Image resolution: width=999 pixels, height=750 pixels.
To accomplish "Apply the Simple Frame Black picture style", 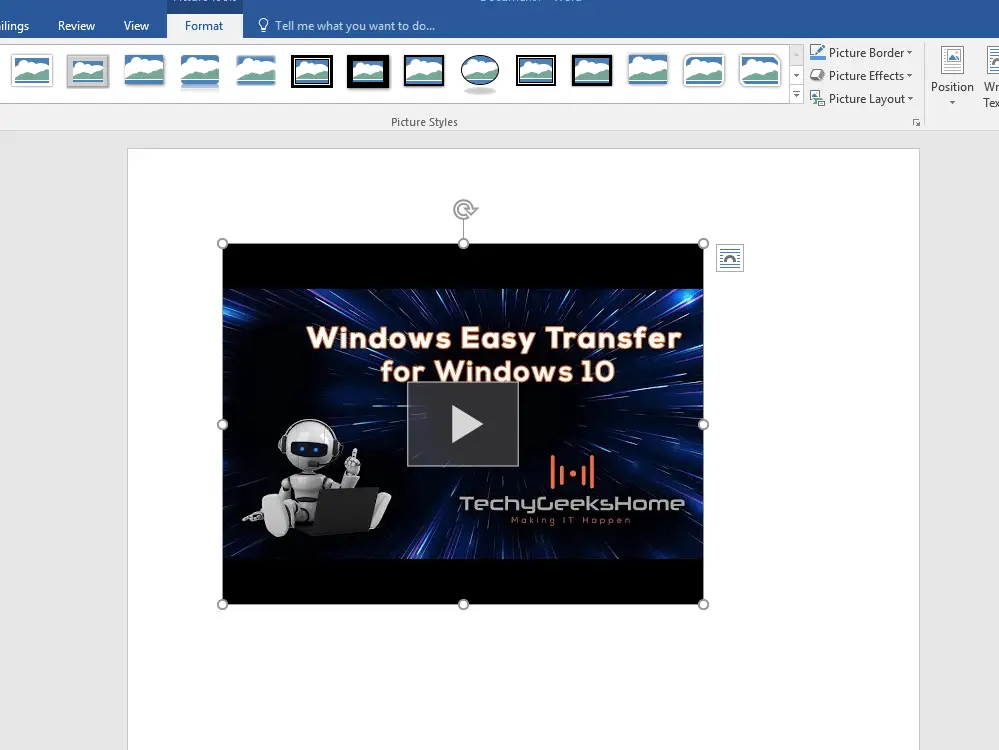I will point(424,71).
